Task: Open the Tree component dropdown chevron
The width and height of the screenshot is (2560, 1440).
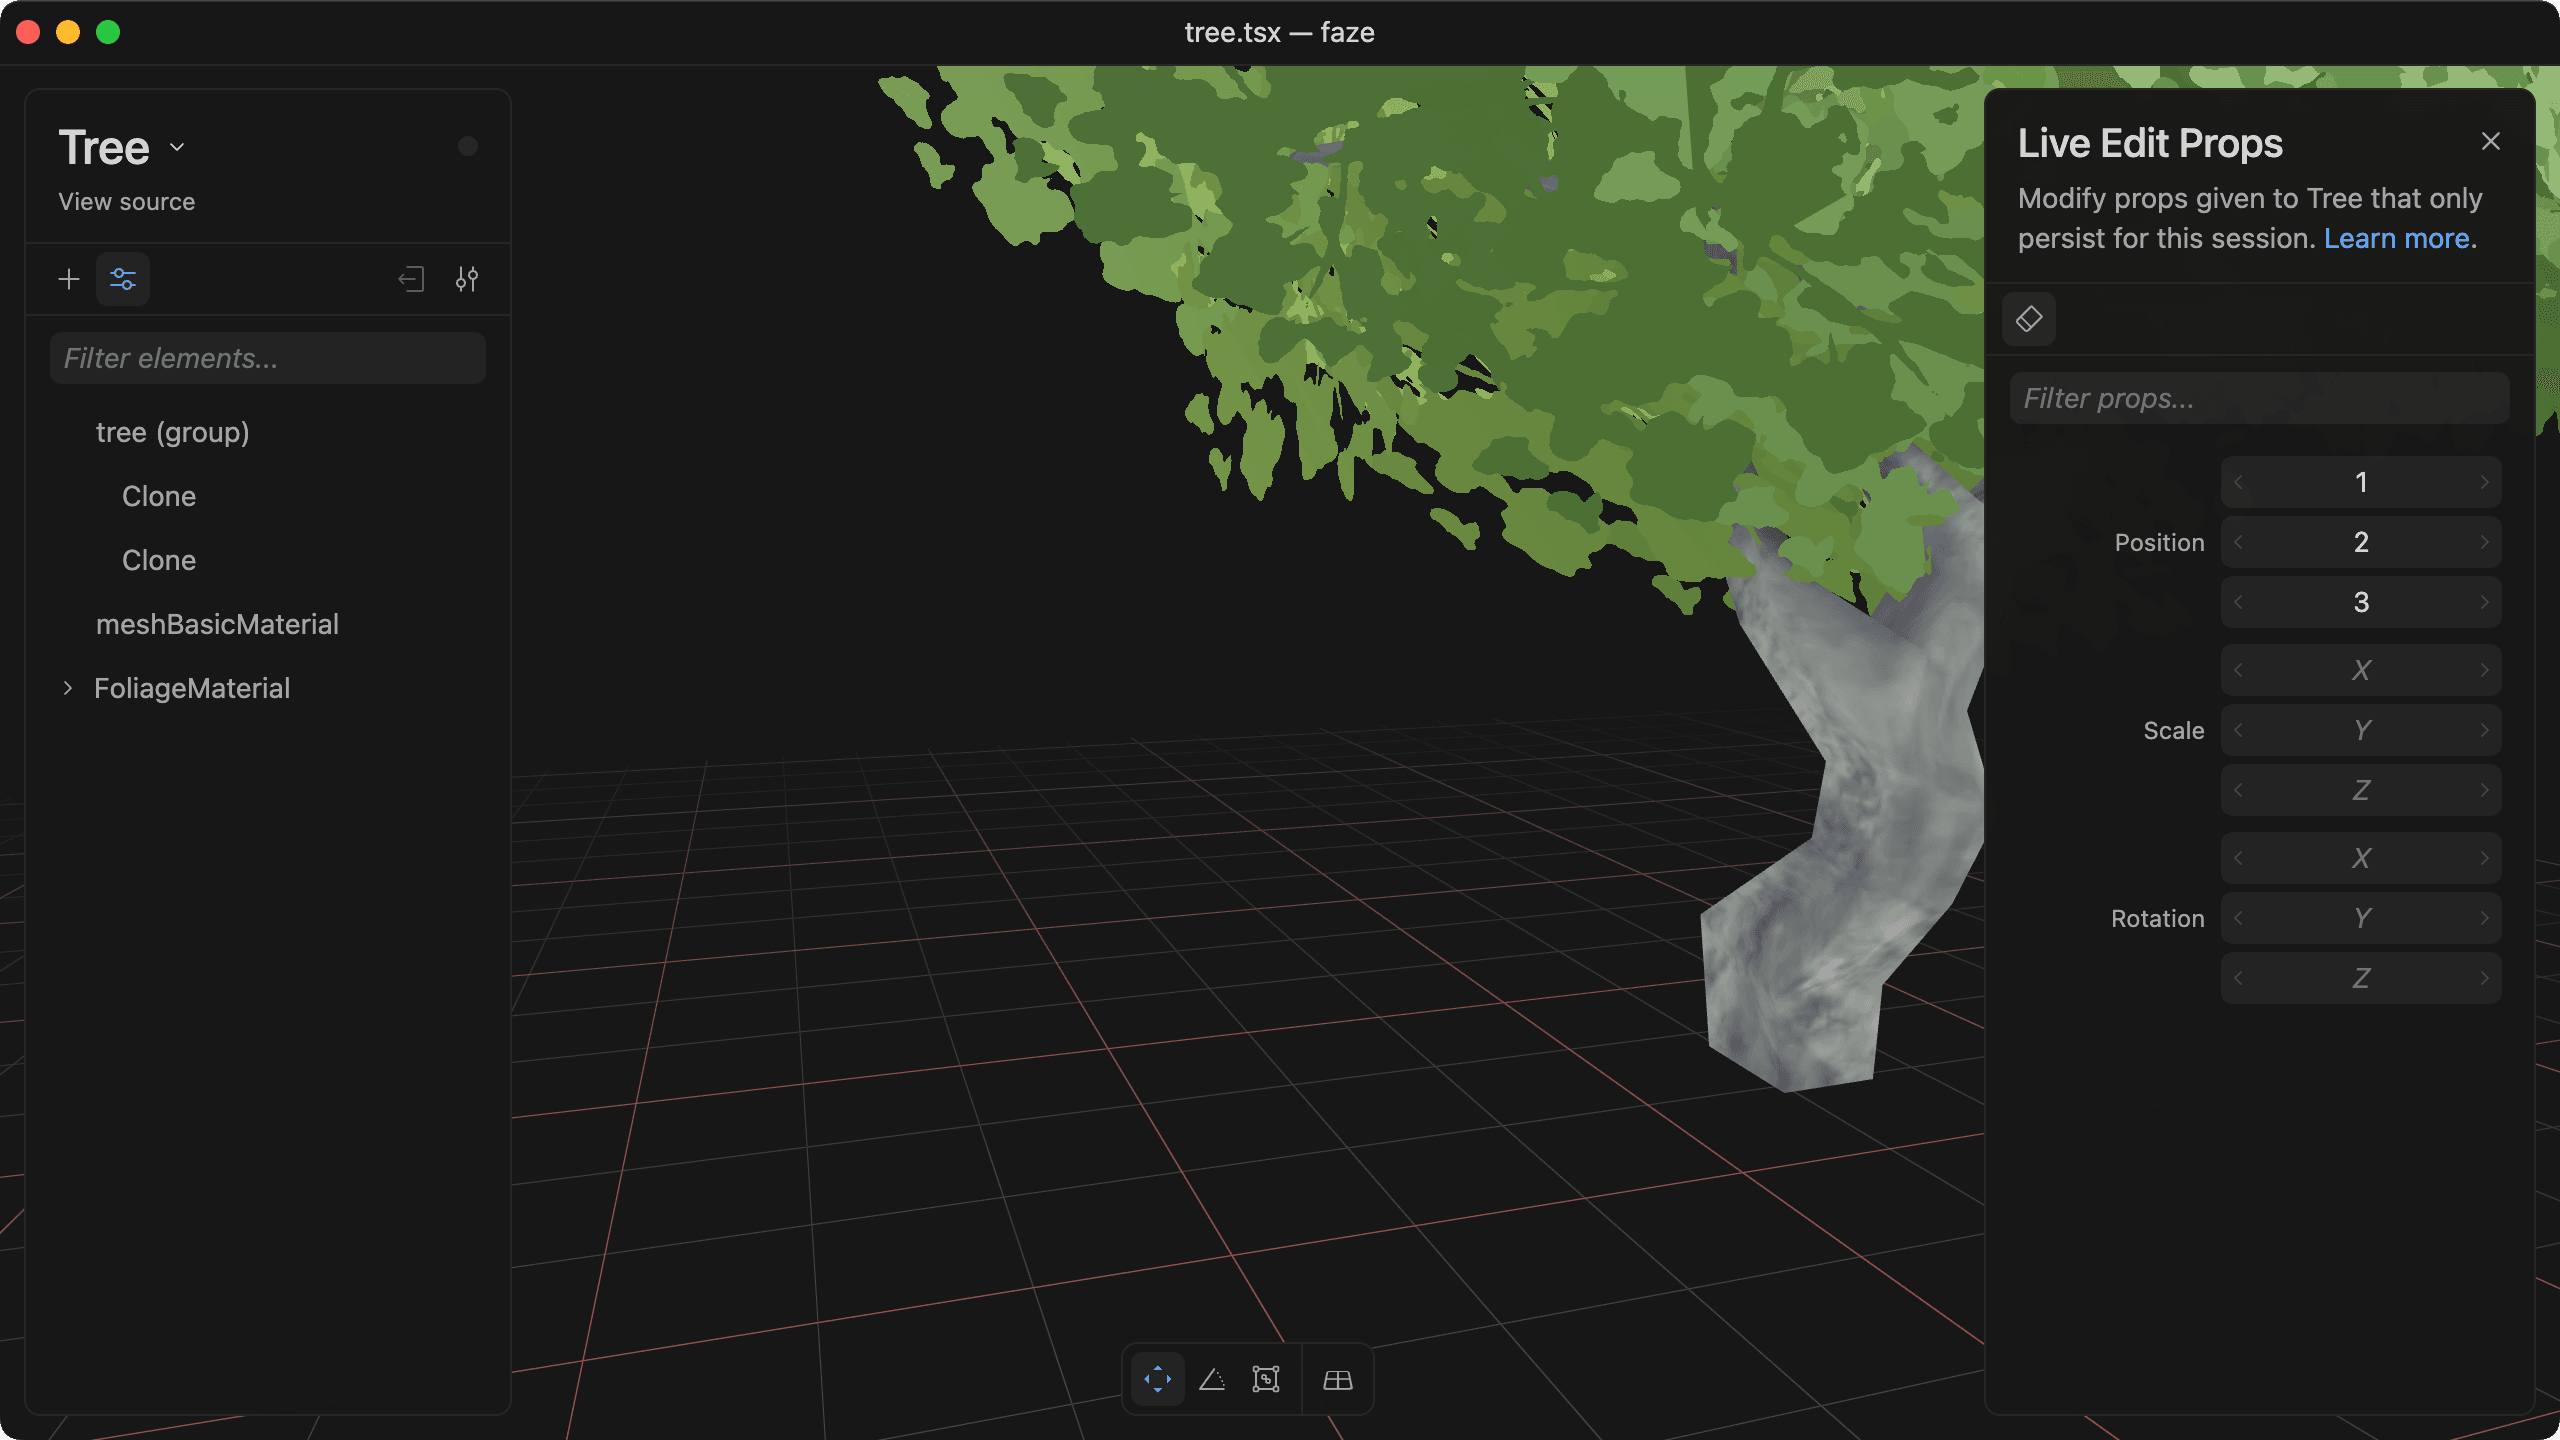Action: 177,147
